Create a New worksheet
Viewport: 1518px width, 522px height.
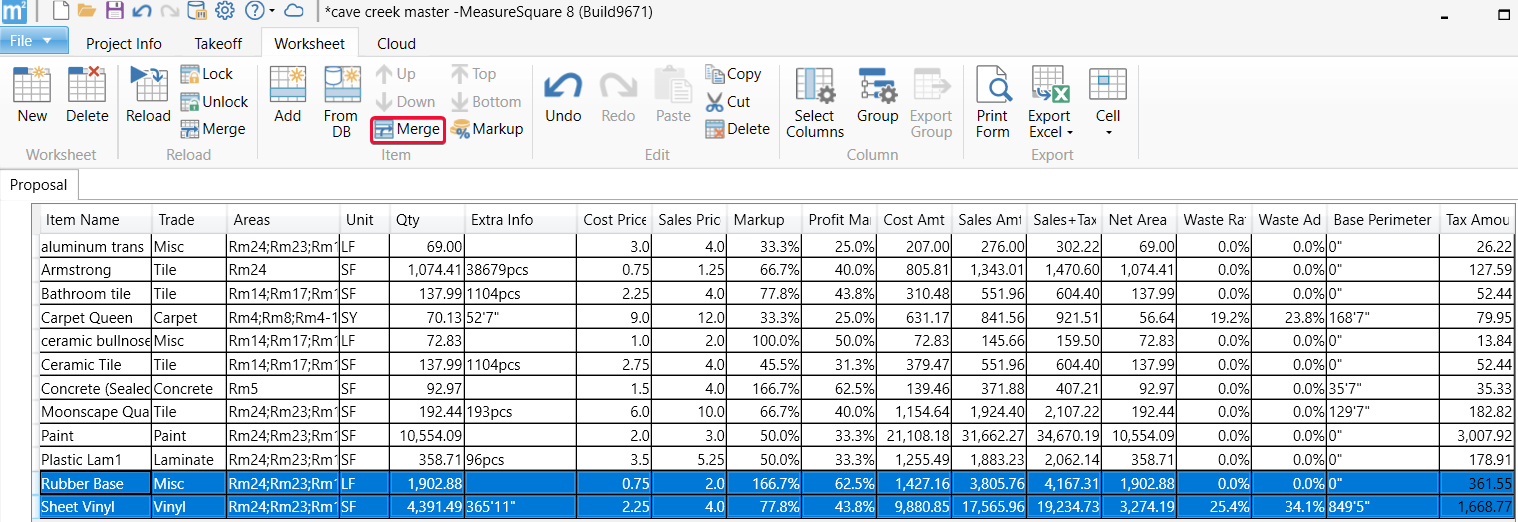(x=32, y=95)
